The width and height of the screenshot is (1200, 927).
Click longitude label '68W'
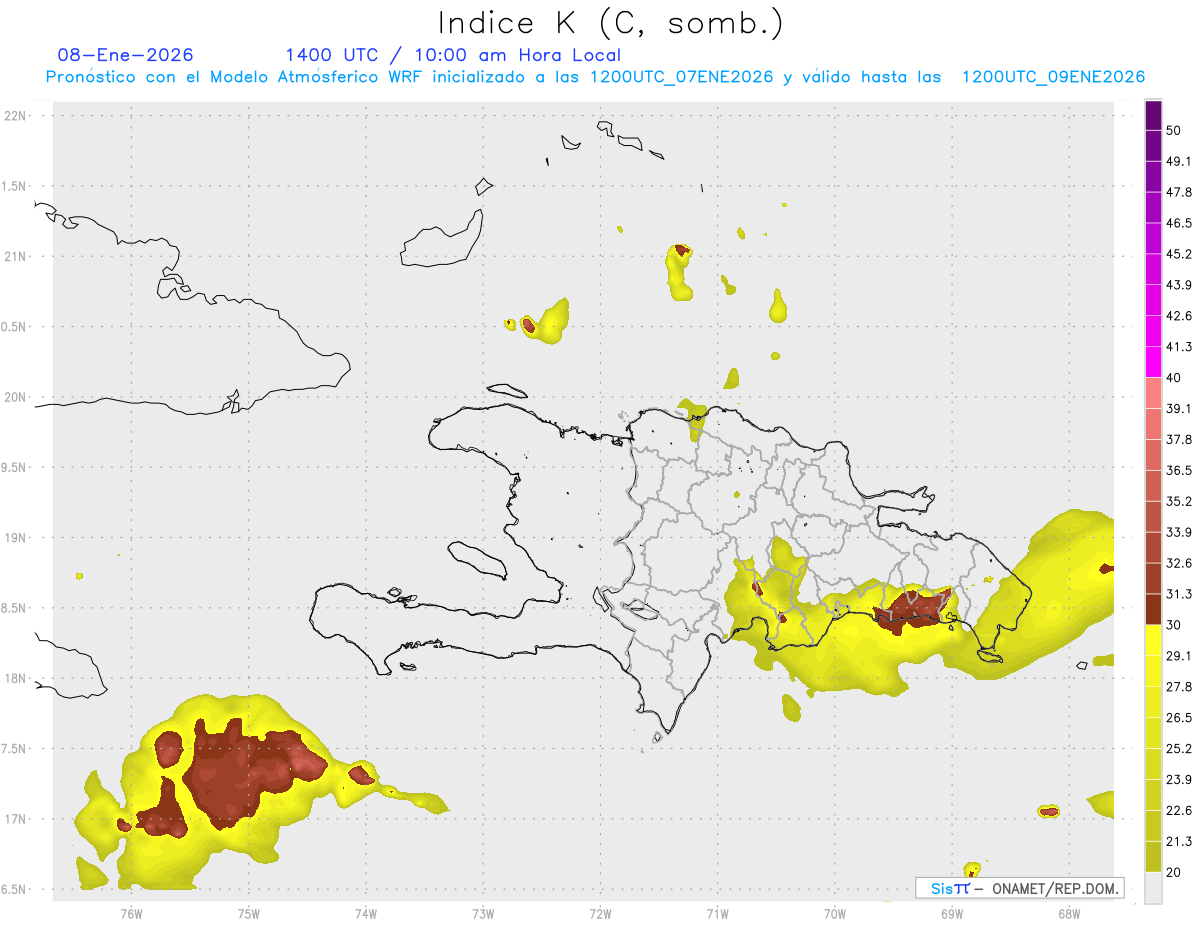(1068, 914)
